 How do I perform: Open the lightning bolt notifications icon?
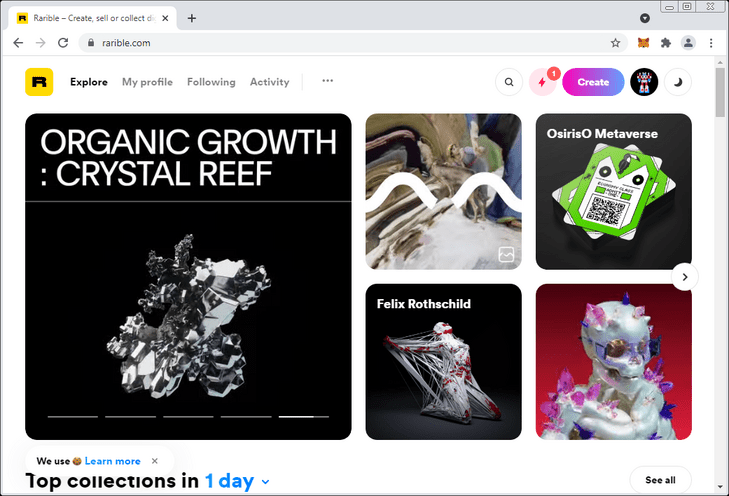coord(542,82)
